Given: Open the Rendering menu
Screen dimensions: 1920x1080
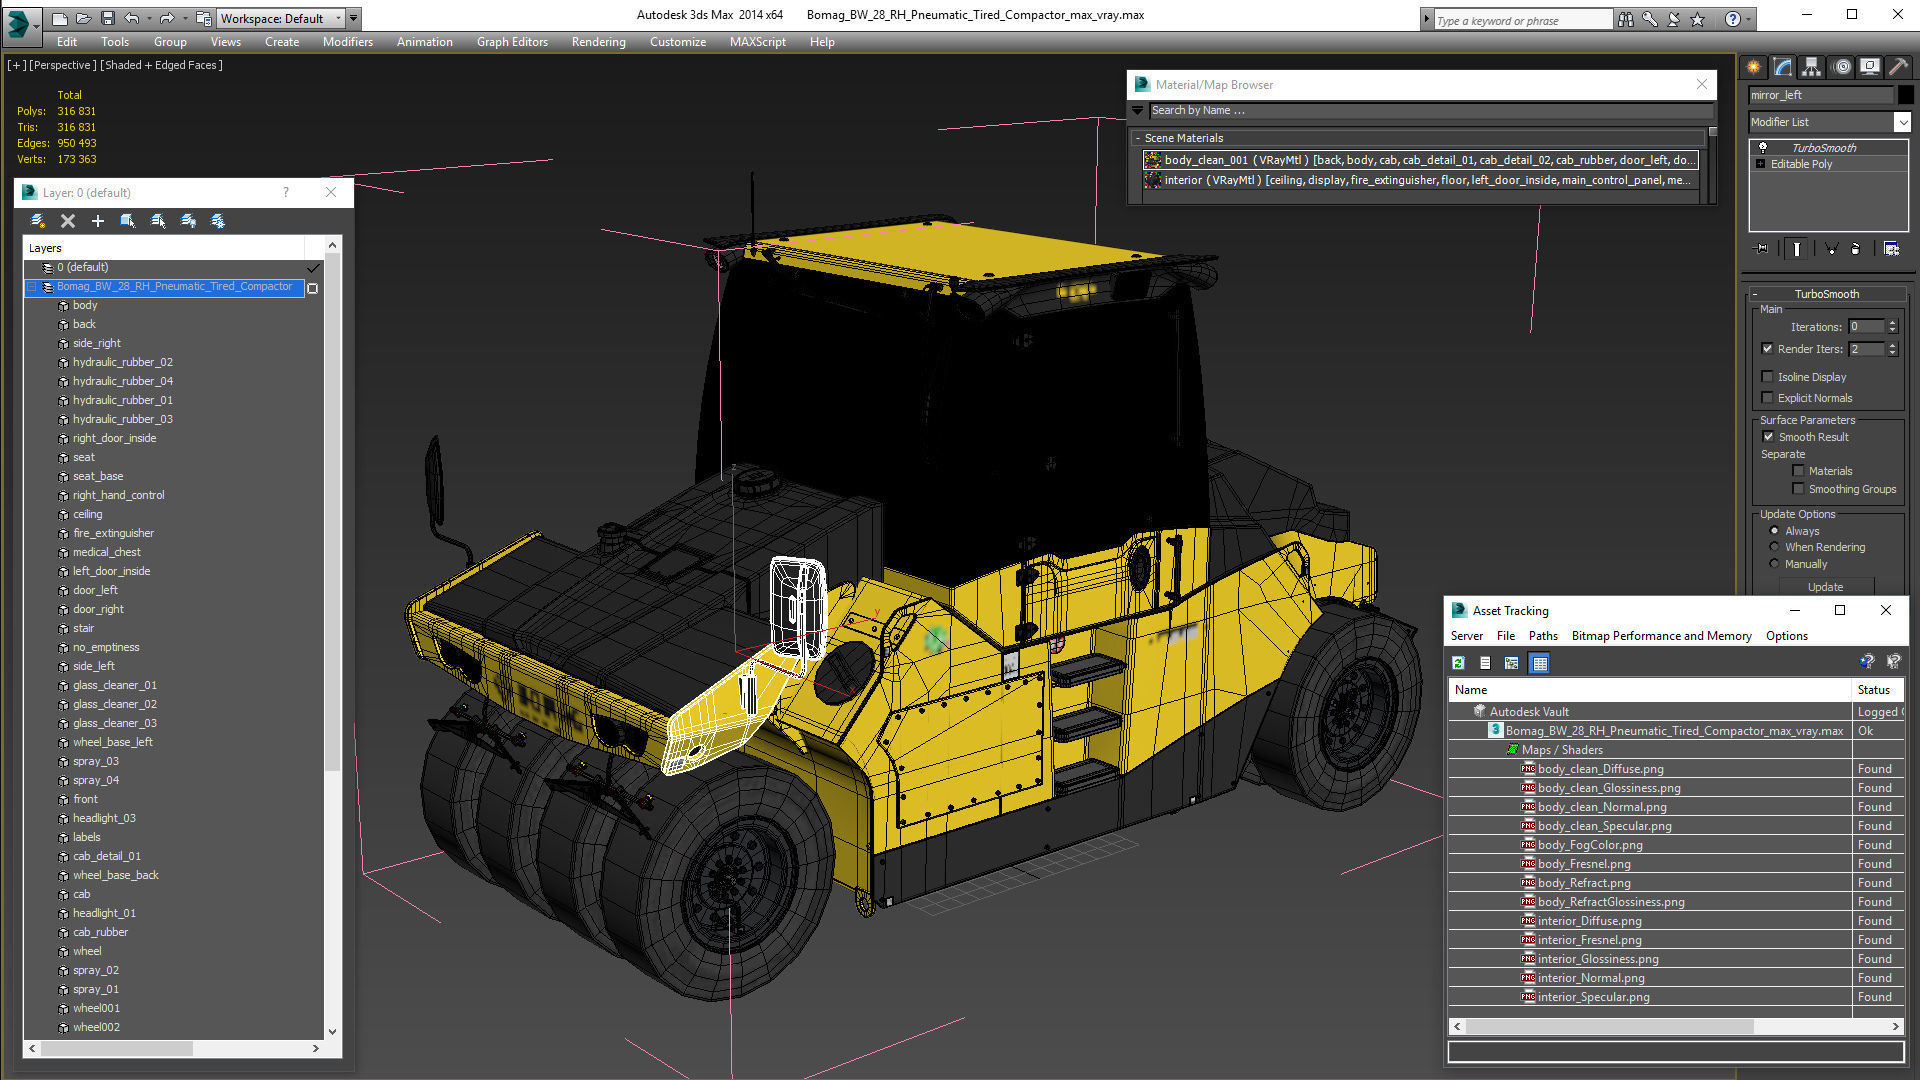Looking at the screenshot, I should point(598,42).
